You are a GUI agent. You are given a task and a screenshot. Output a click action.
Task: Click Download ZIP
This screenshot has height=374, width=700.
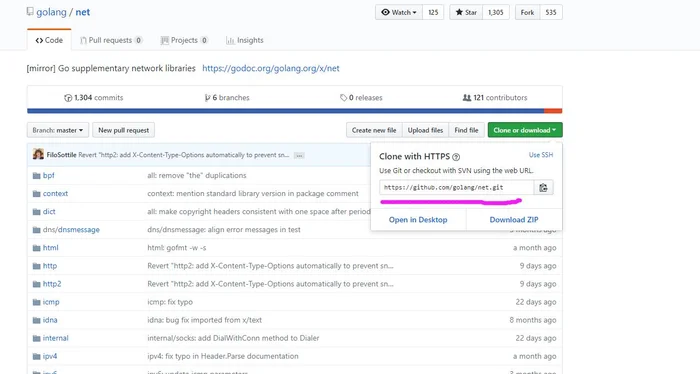click(514, 220)
